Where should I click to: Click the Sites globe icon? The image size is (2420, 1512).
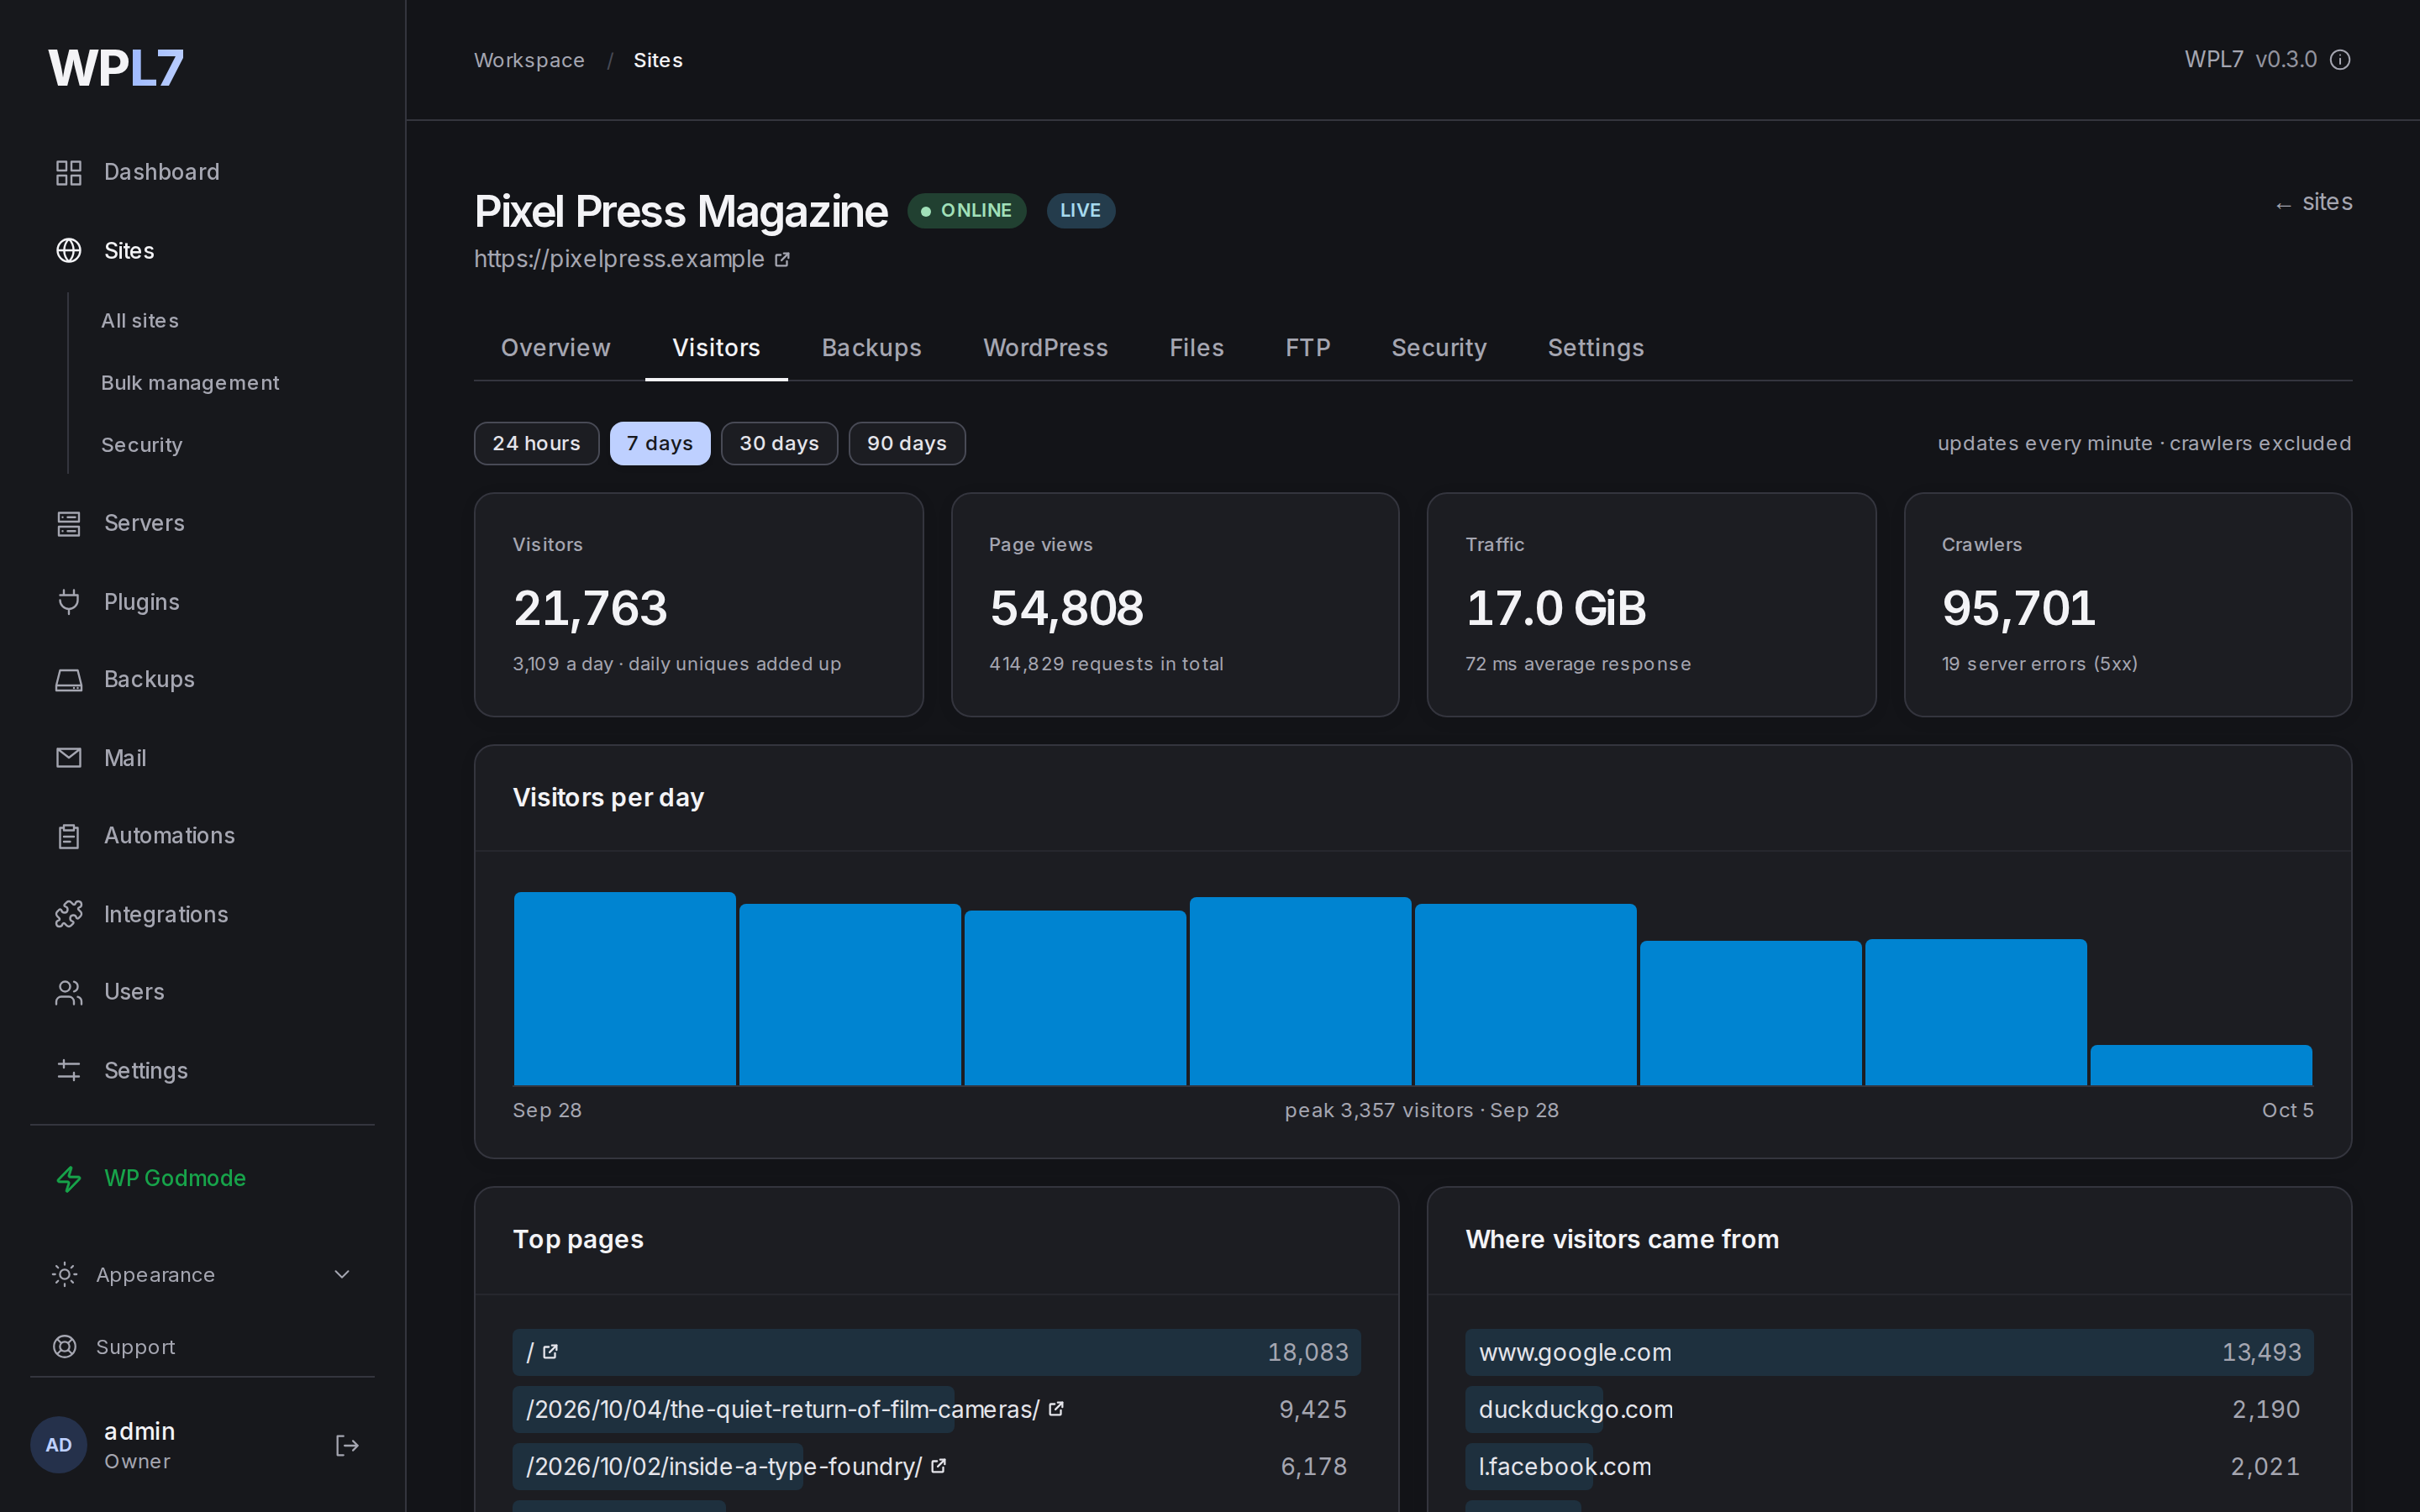click(x=68, y=250)
